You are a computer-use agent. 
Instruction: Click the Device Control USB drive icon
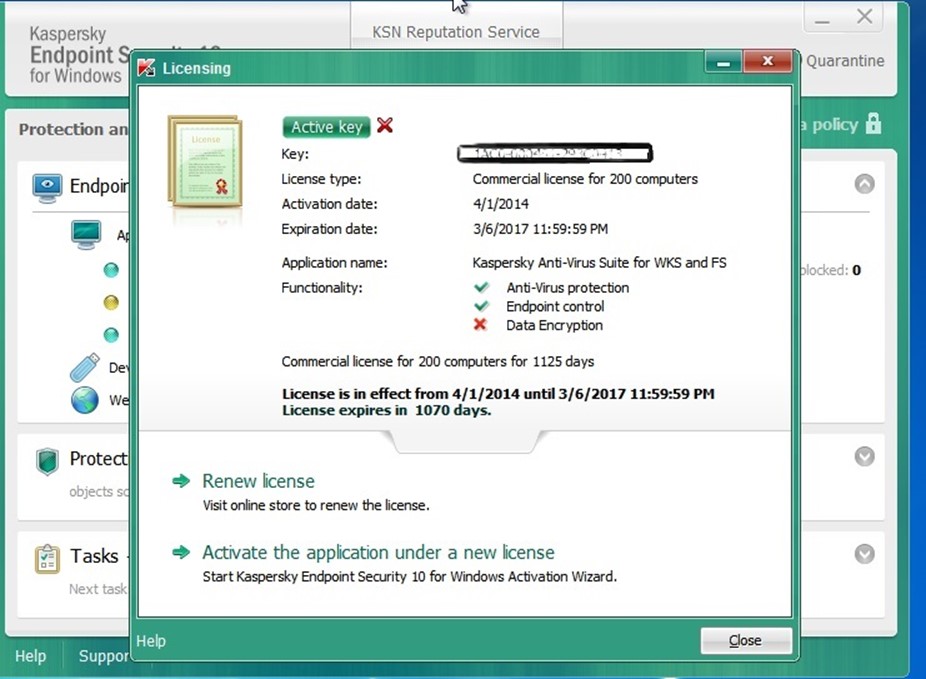coord(84,367)
